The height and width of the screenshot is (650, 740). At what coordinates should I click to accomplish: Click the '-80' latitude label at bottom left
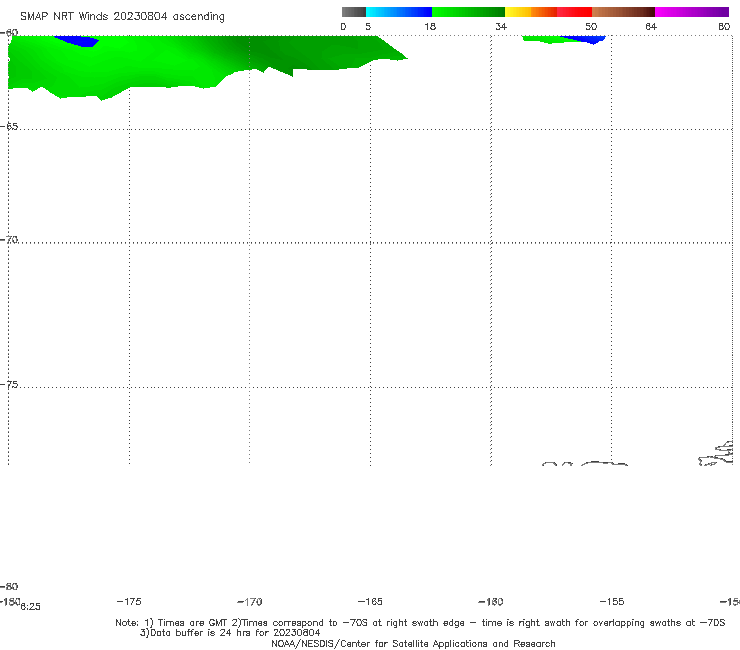9,587
